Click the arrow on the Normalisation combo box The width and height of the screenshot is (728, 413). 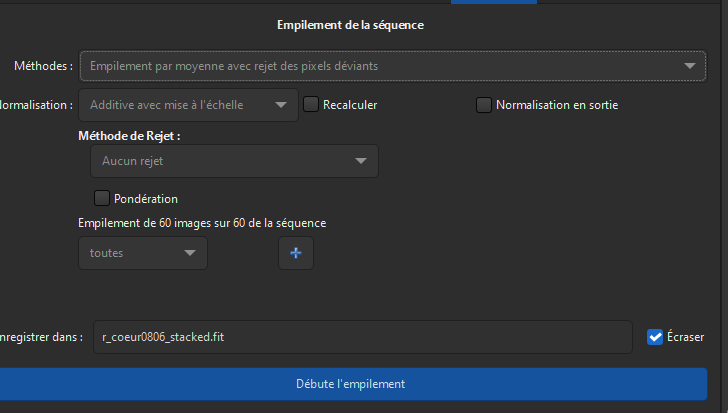pyautogui.click(x=282, y=104)
